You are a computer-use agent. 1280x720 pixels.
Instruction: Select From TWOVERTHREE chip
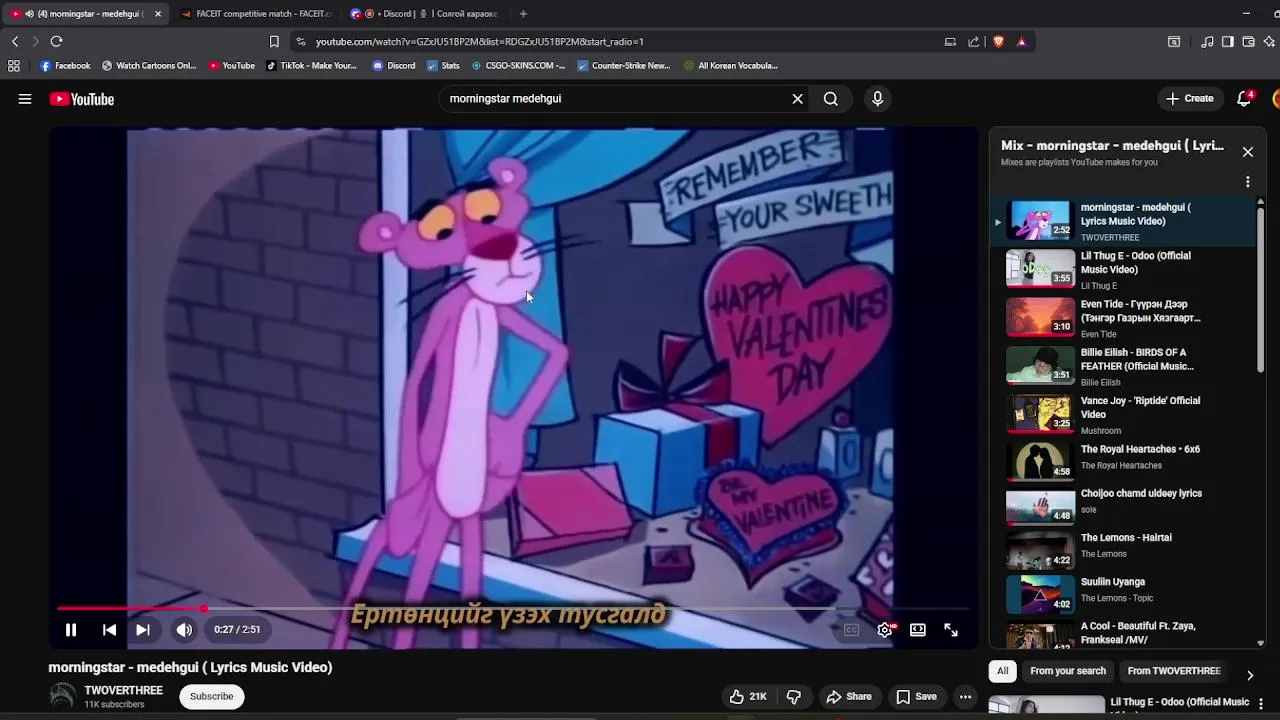point(1174,671)
